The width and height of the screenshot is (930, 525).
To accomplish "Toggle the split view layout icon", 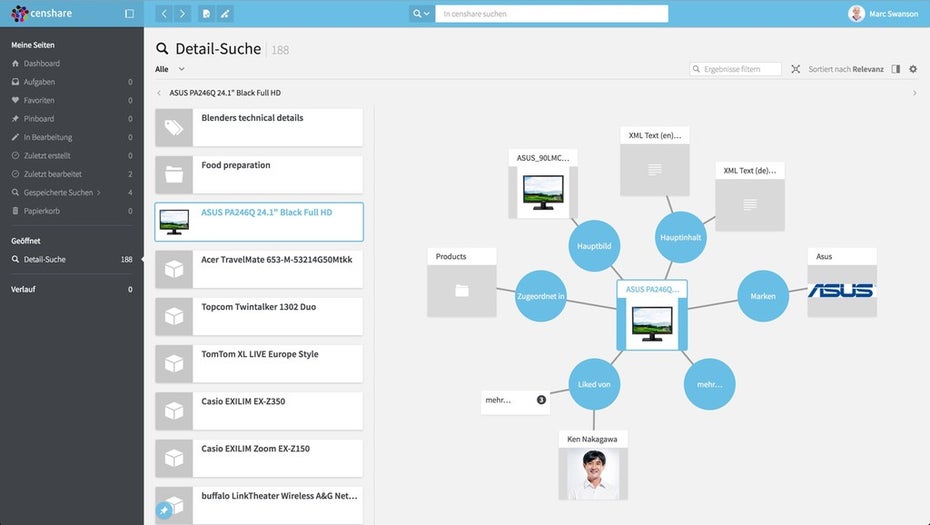I will coord(896,69).
